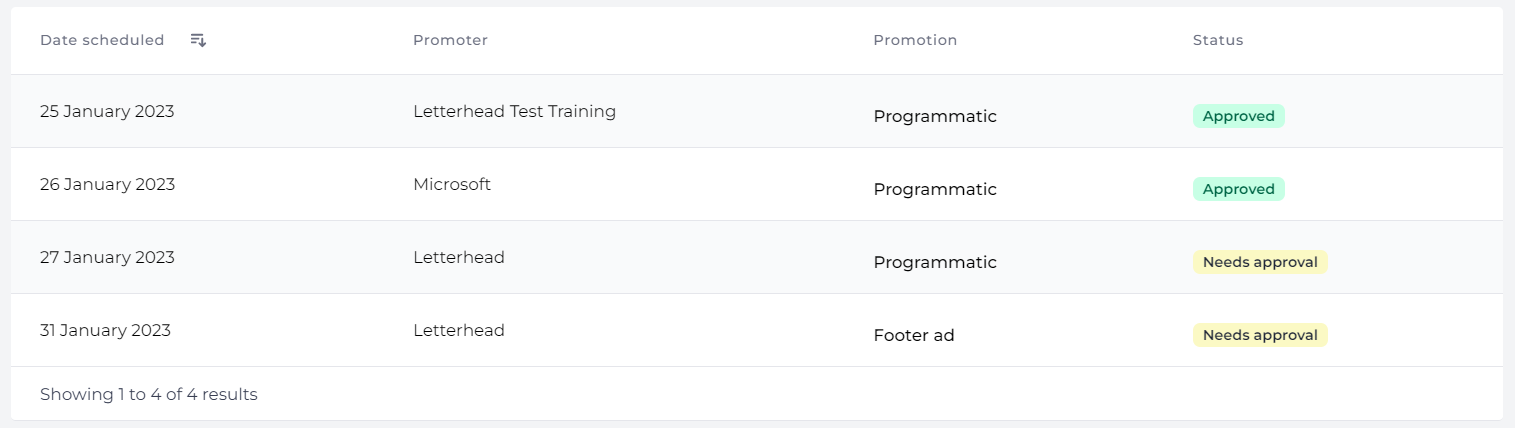
Task: Click Needs approval badge for Footer ad
Action: pos(1260,335)
